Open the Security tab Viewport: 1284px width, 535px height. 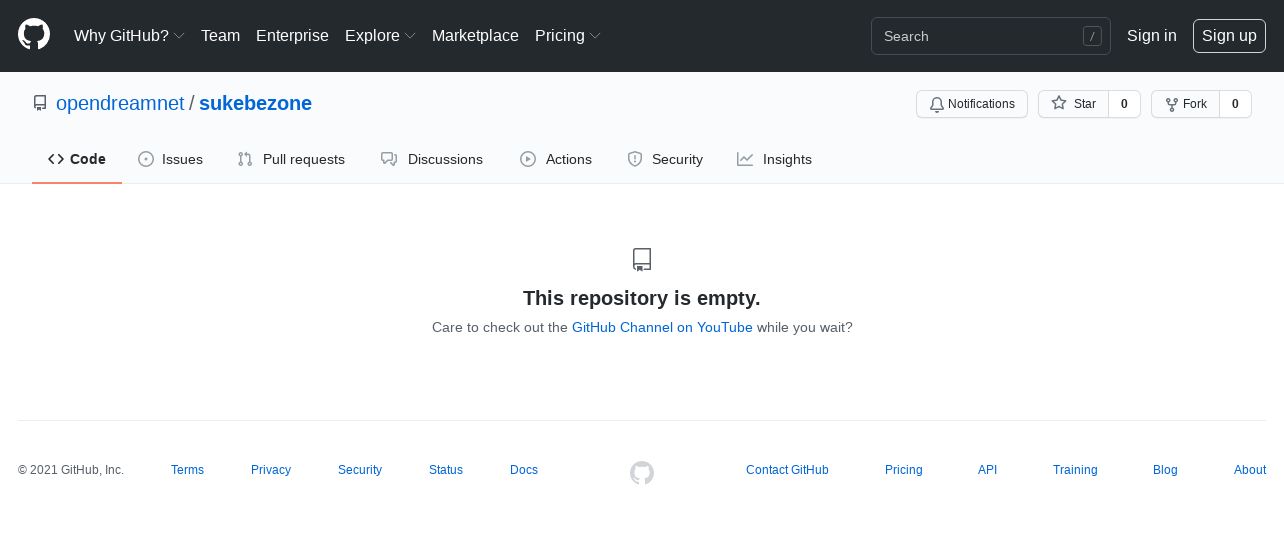pyautogui.click(x=665, y=159)
